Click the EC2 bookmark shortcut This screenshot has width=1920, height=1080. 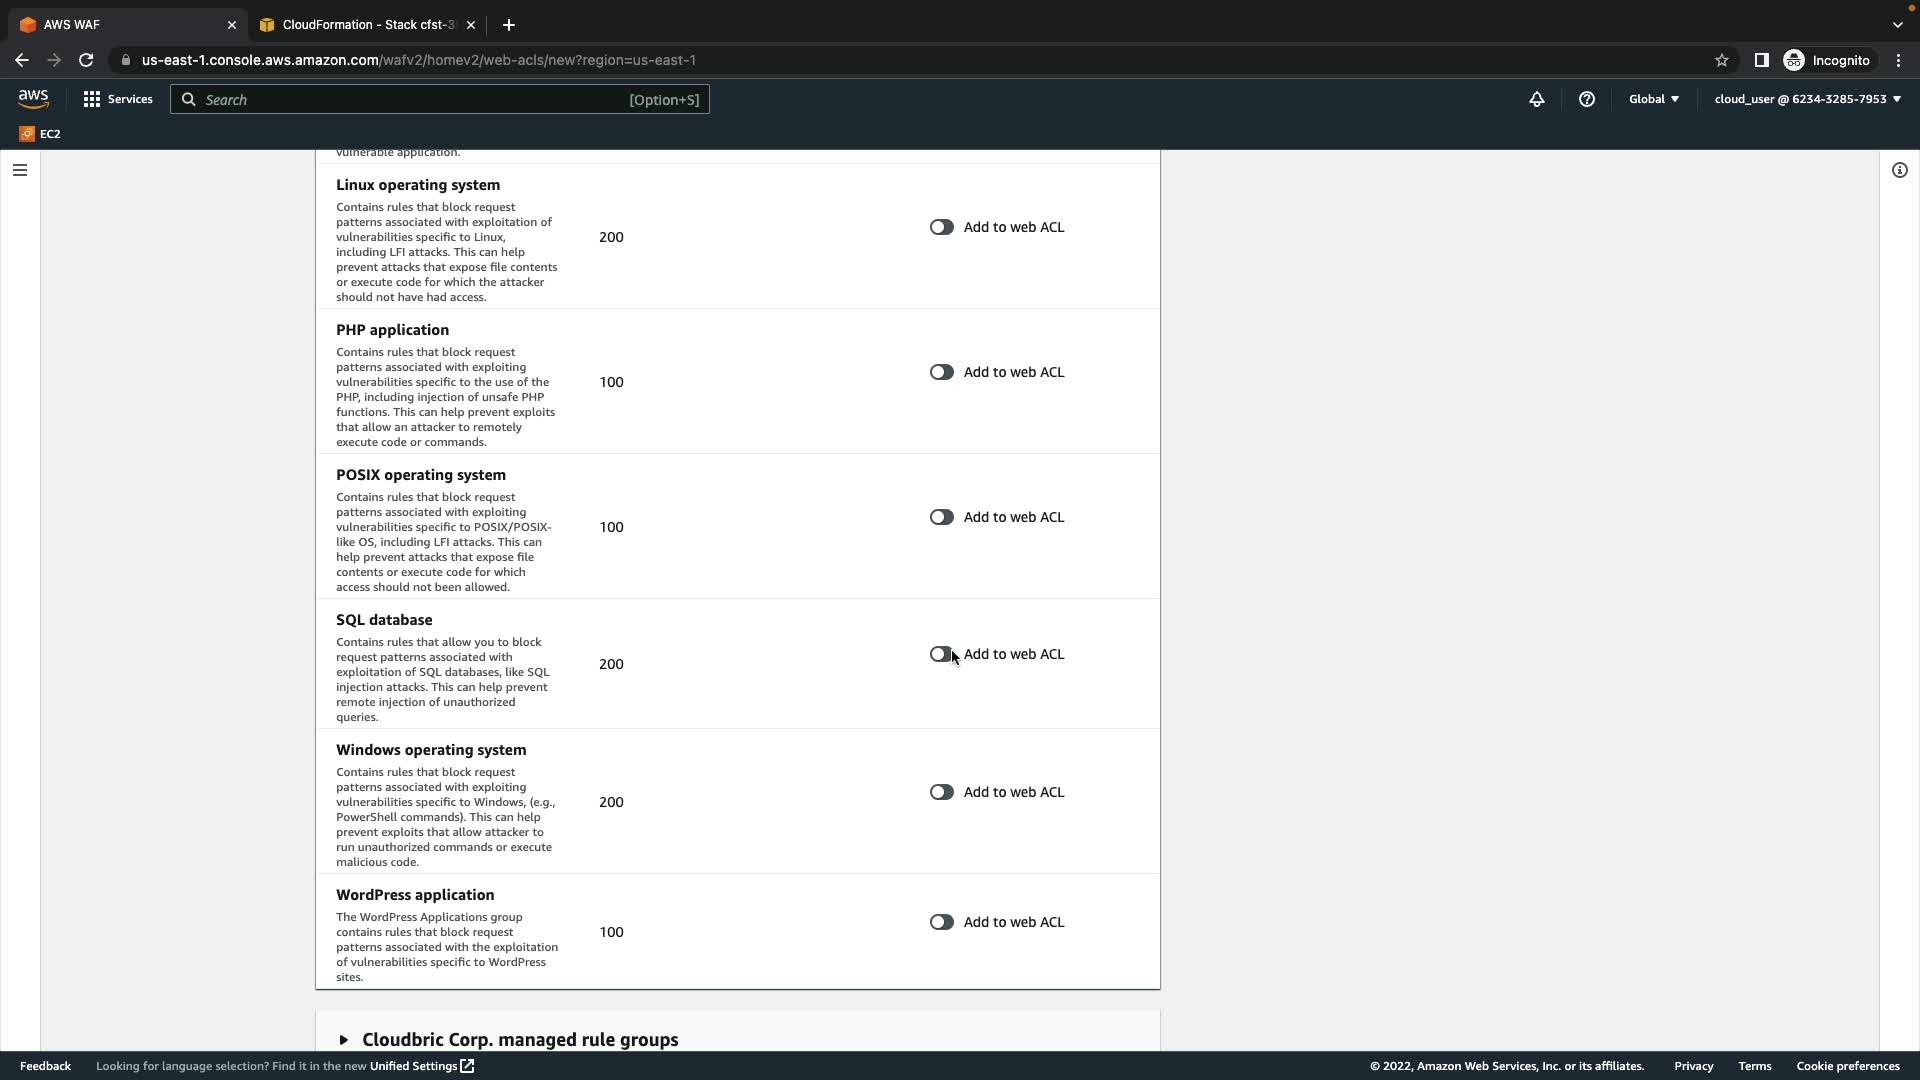(x=40, y=133)
